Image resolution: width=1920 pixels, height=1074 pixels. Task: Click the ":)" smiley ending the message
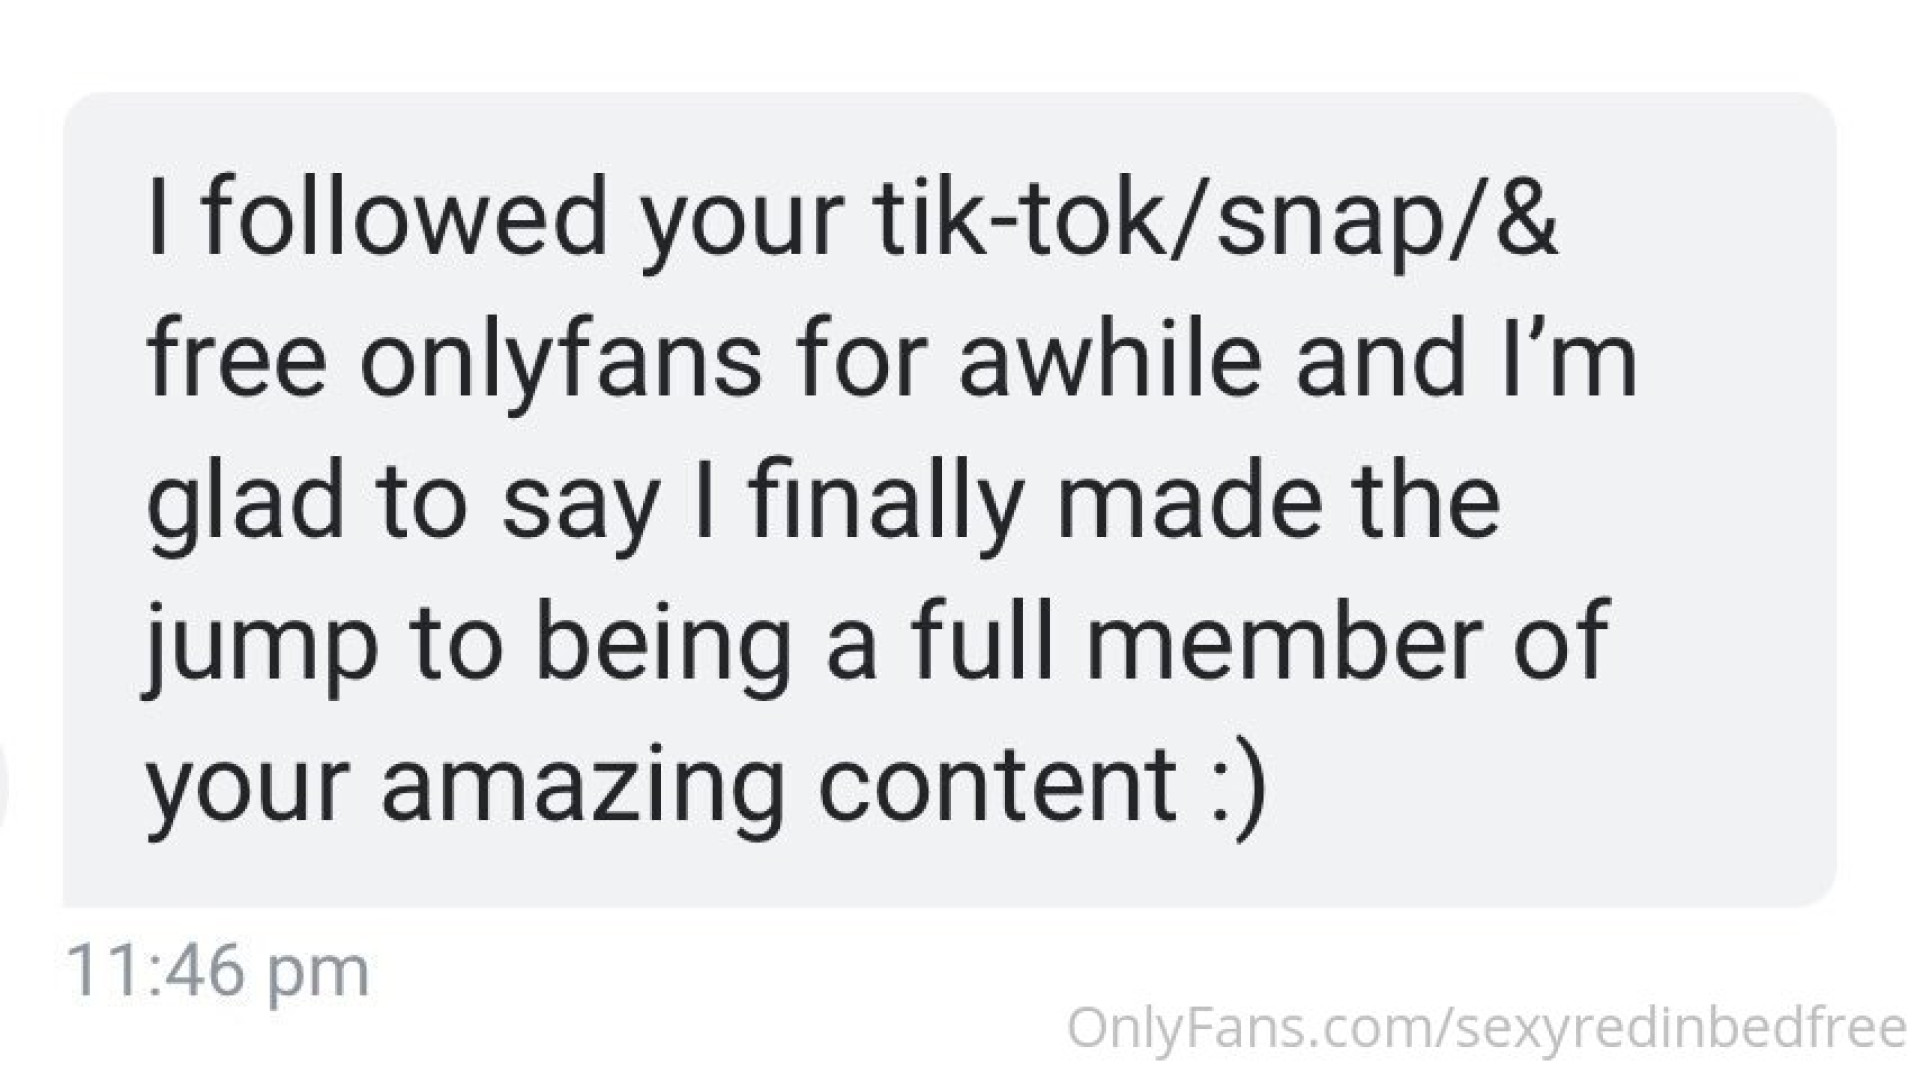coord(1241,786)
